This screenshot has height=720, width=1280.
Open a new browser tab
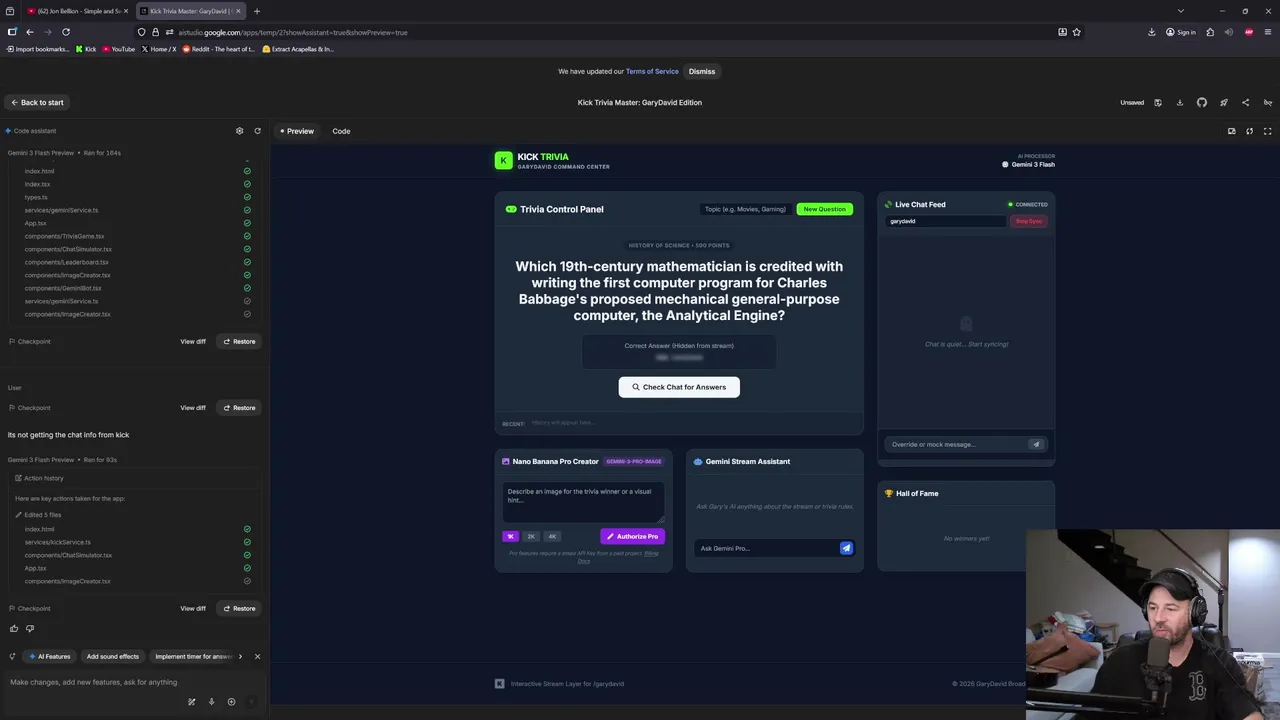tap(256, 11)
